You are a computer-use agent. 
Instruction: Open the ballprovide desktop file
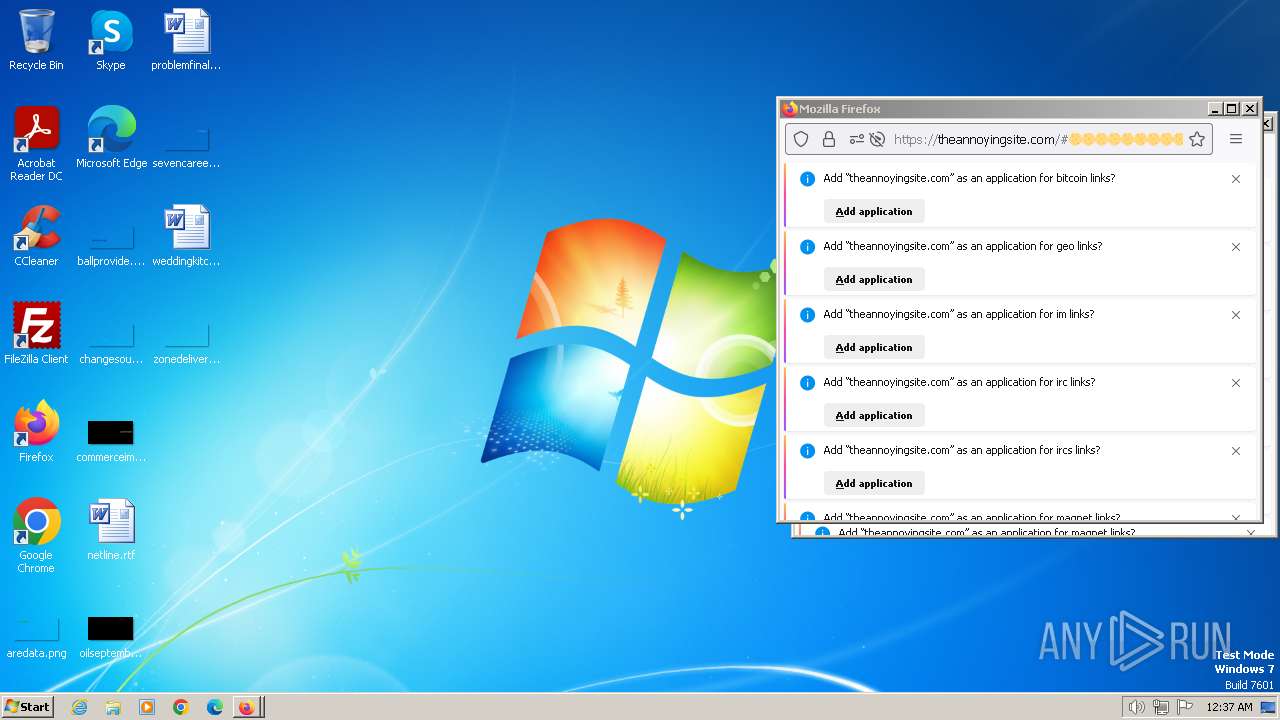tap(111, 243)
